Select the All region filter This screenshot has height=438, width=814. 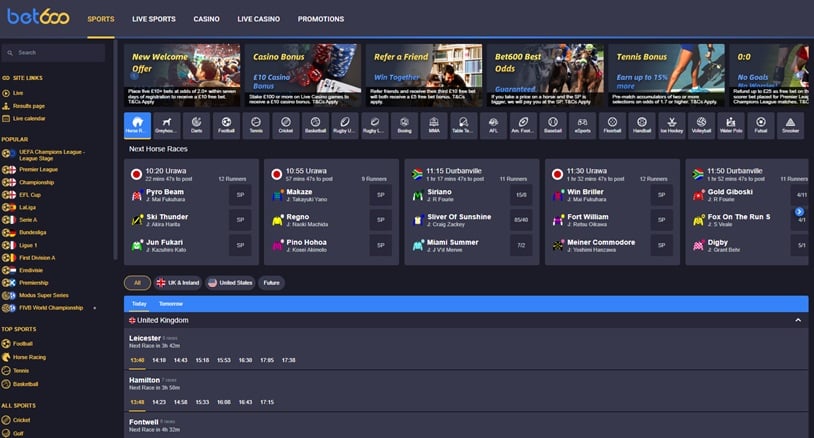pos(138,283)
